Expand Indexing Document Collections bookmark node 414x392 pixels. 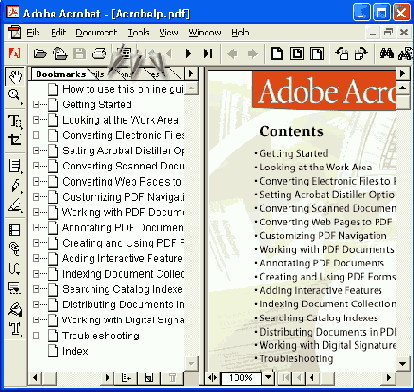(x=36, y=274)
